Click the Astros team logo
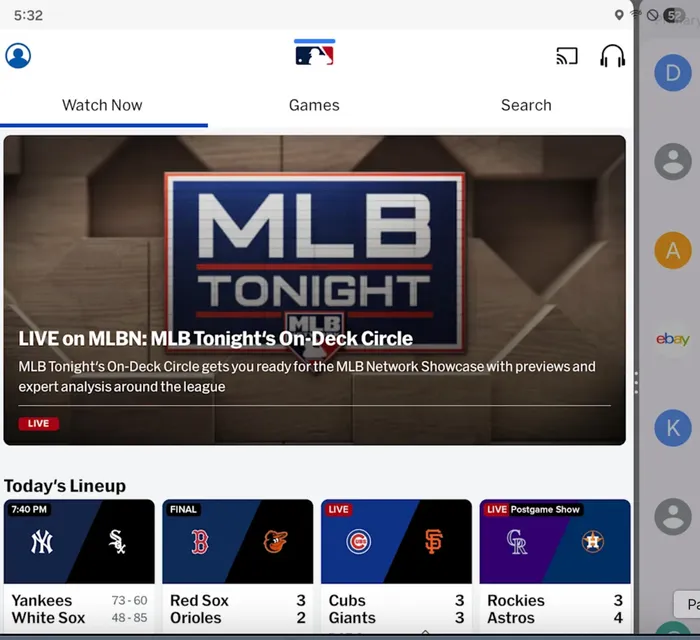Viewport: 700px width, 640px height. click(x=592, y=542)
